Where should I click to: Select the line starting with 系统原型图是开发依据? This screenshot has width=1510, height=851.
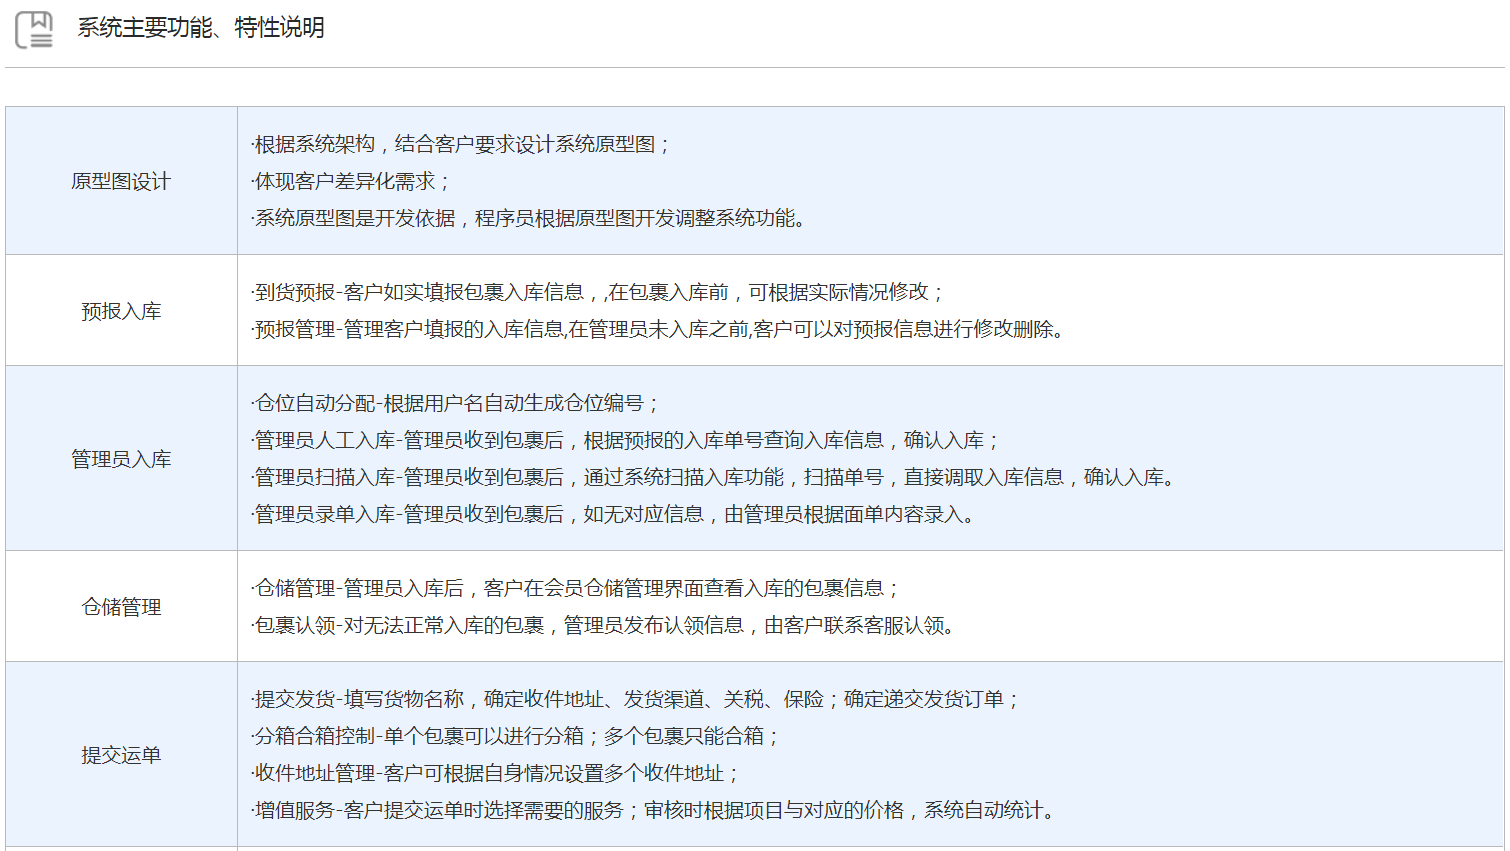tap(528, 218)
